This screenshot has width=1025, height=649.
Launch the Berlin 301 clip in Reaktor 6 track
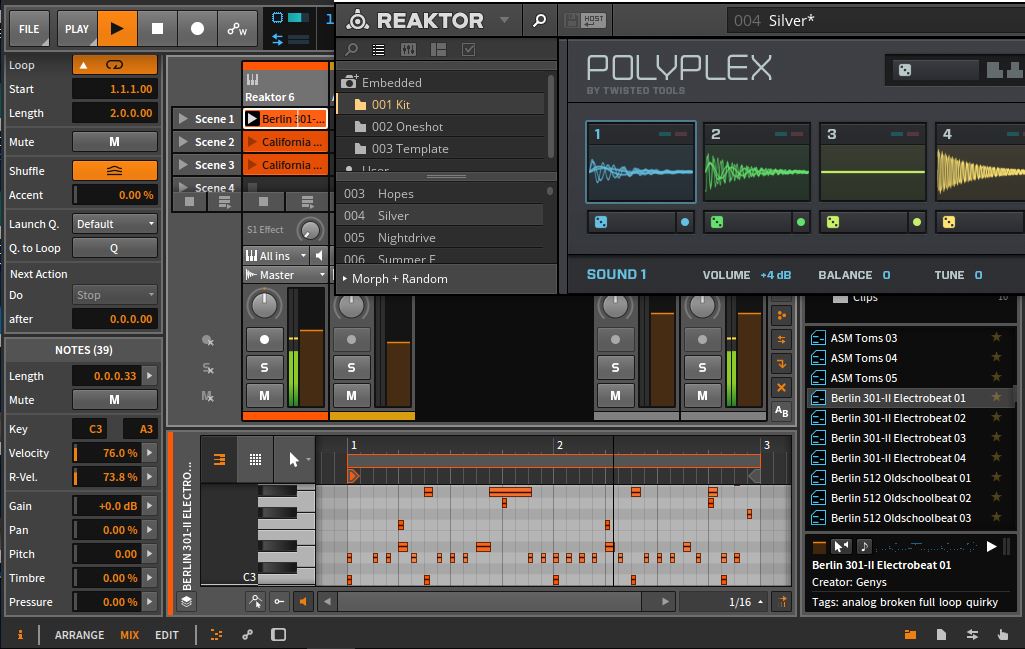point(252,119)
